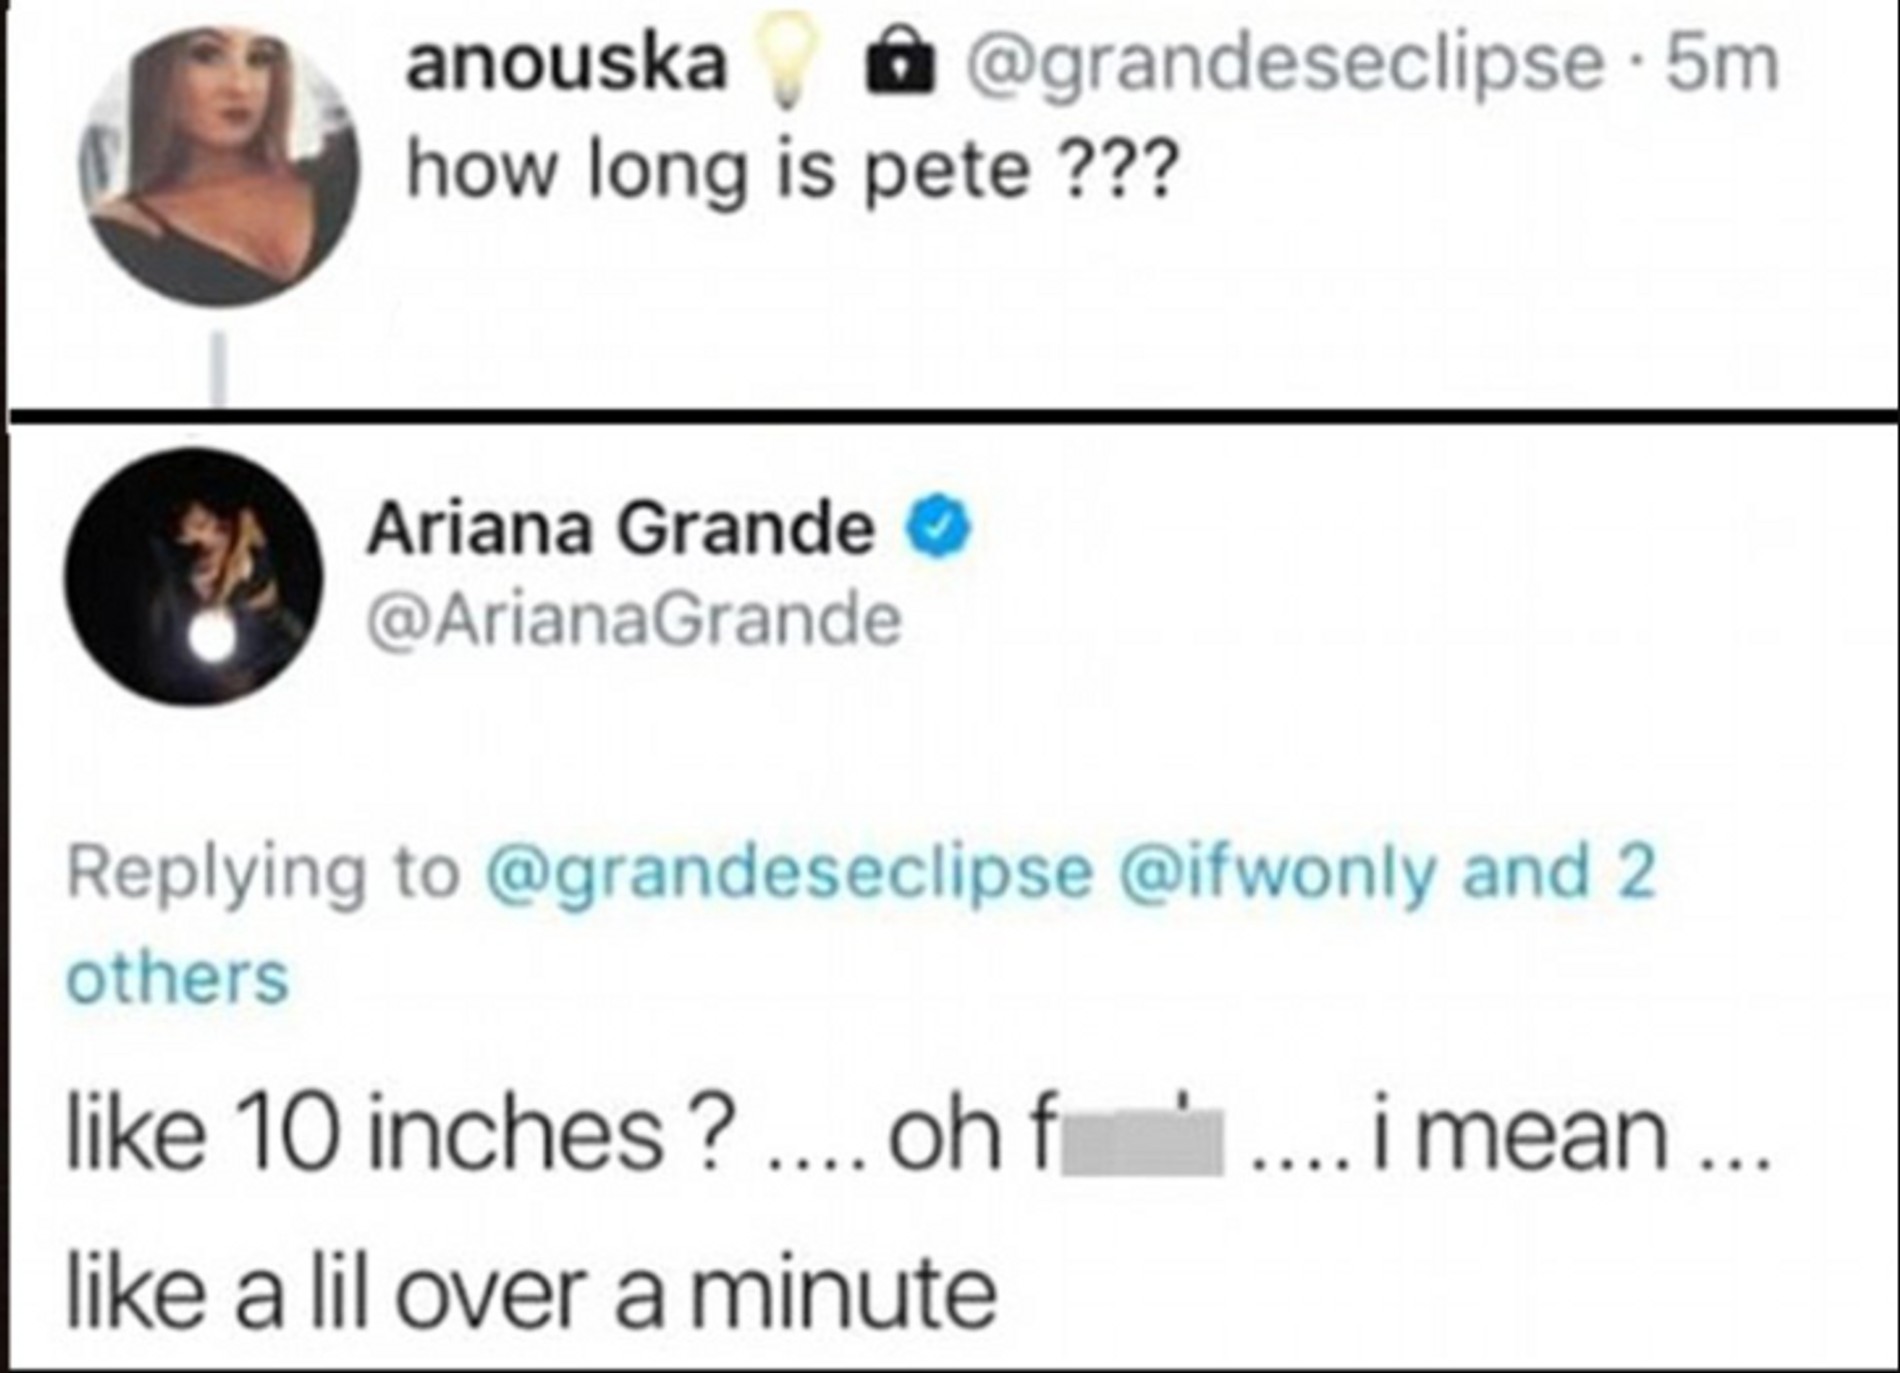Select the "how long is pete ???" tweet text
The width and height of the screenshot is (1900, 1373).
792,170
